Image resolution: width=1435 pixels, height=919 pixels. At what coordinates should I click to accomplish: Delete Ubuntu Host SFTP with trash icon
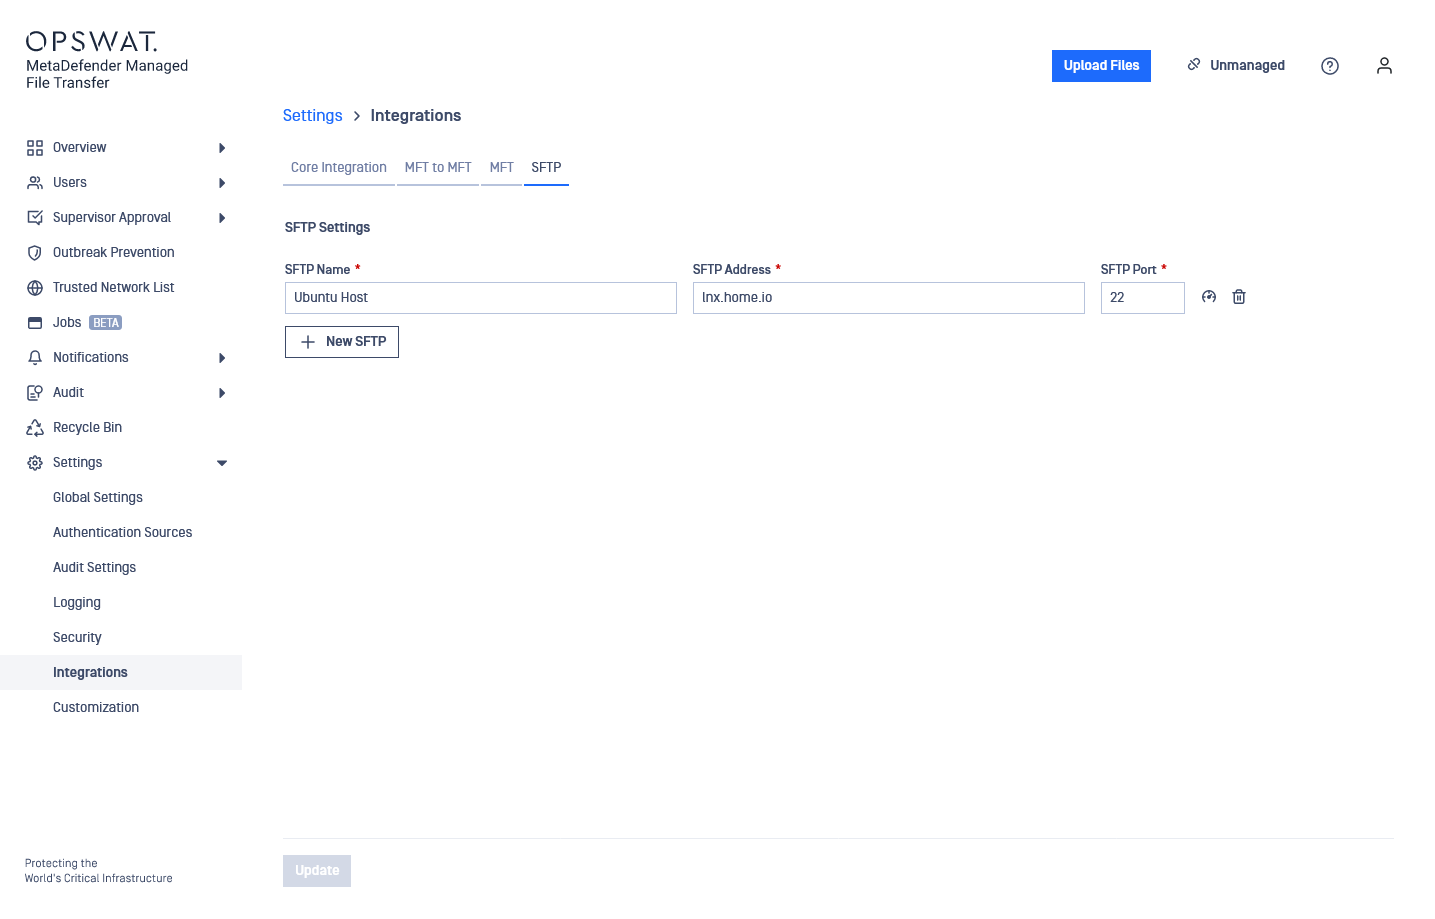tap(1239, 297)
